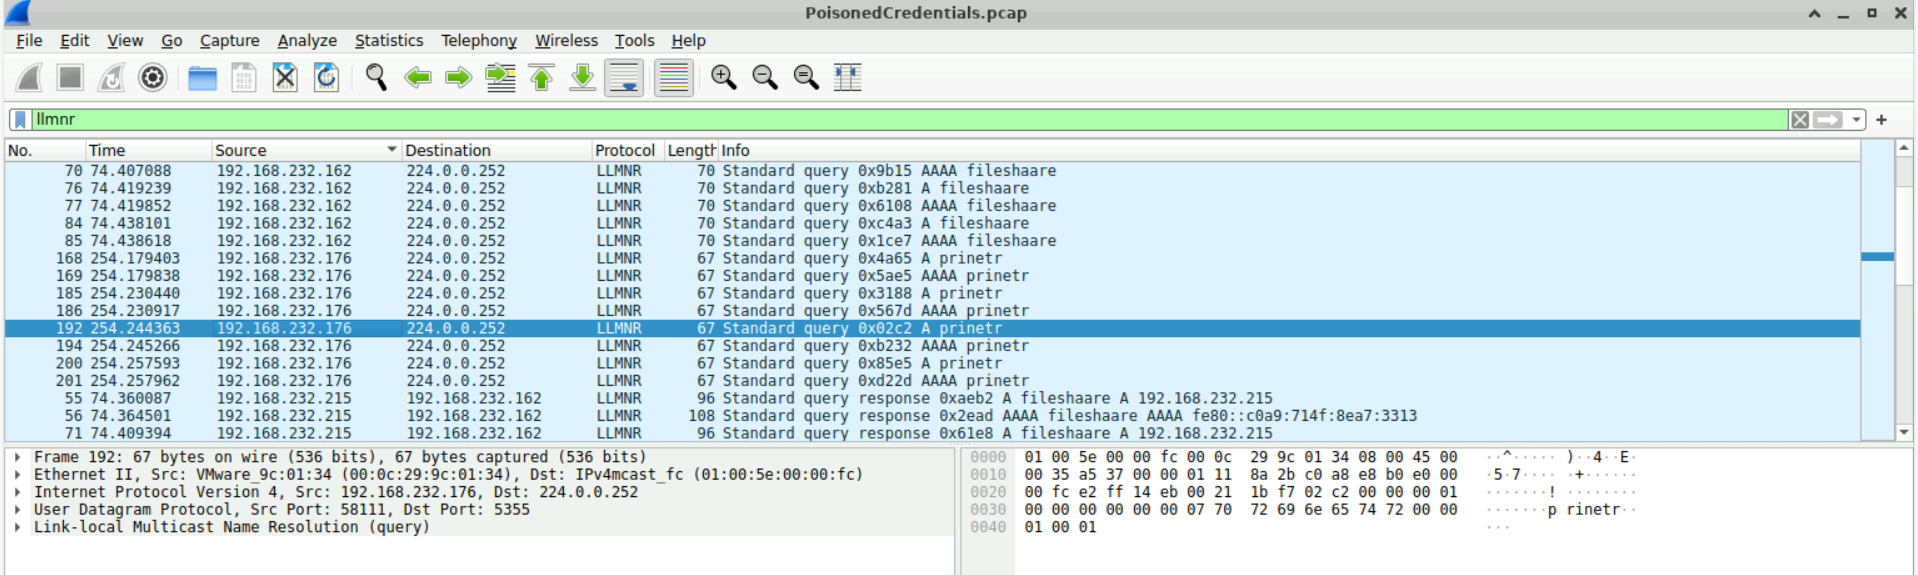The width and height of the screenshot is (1918, 575).
Task: Select packet 70 querying AAAA fileshaare
Action: click(932, 171)
